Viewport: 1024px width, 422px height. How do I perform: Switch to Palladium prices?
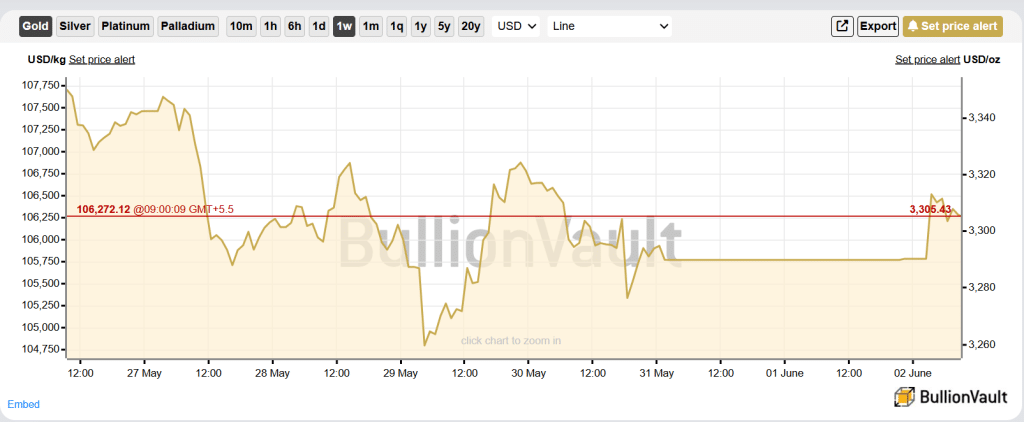pos(188,26)
